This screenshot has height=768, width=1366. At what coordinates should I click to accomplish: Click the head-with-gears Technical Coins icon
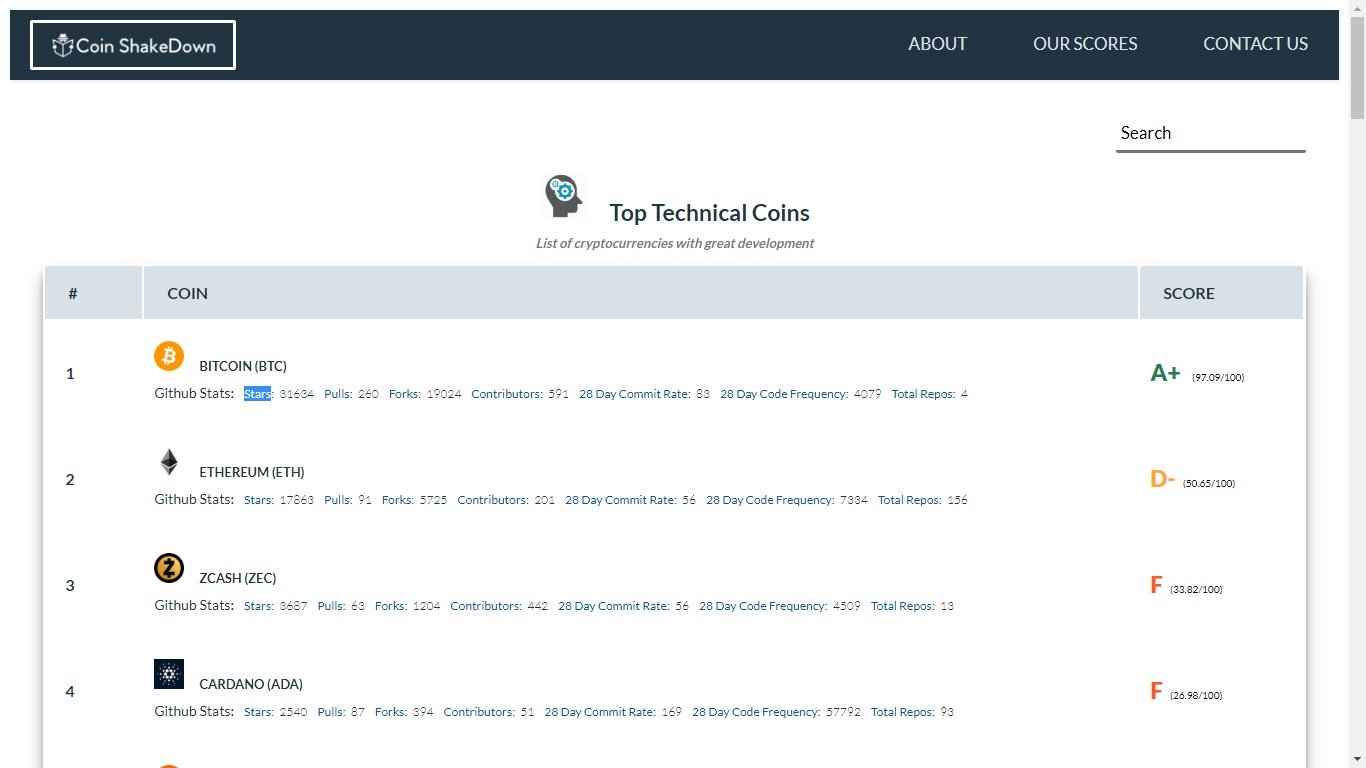point(564,196)
